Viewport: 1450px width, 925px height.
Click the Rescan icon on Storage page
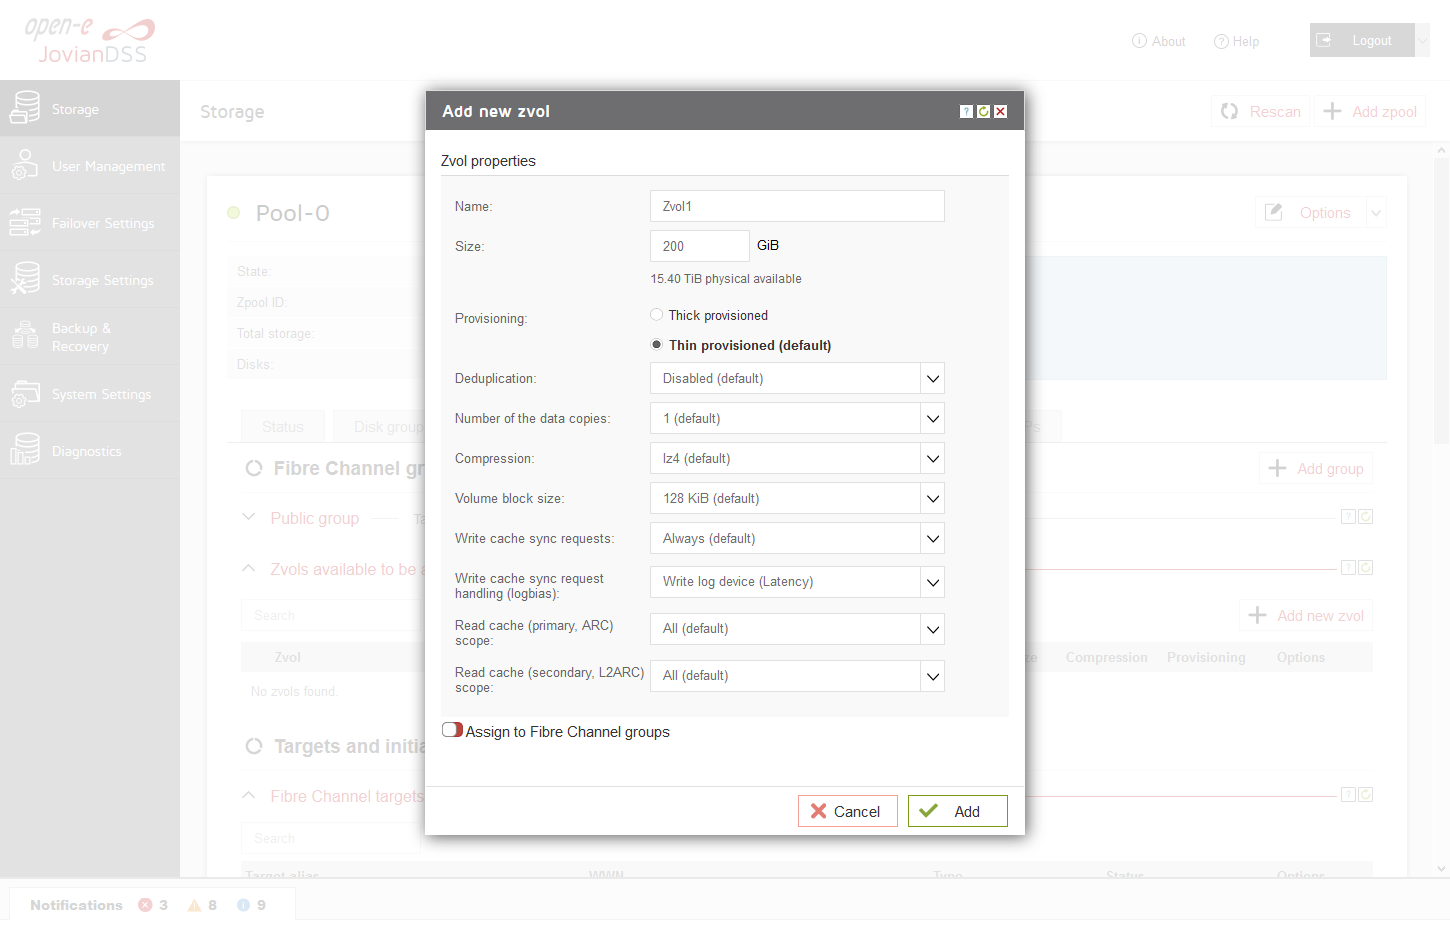1229,111
